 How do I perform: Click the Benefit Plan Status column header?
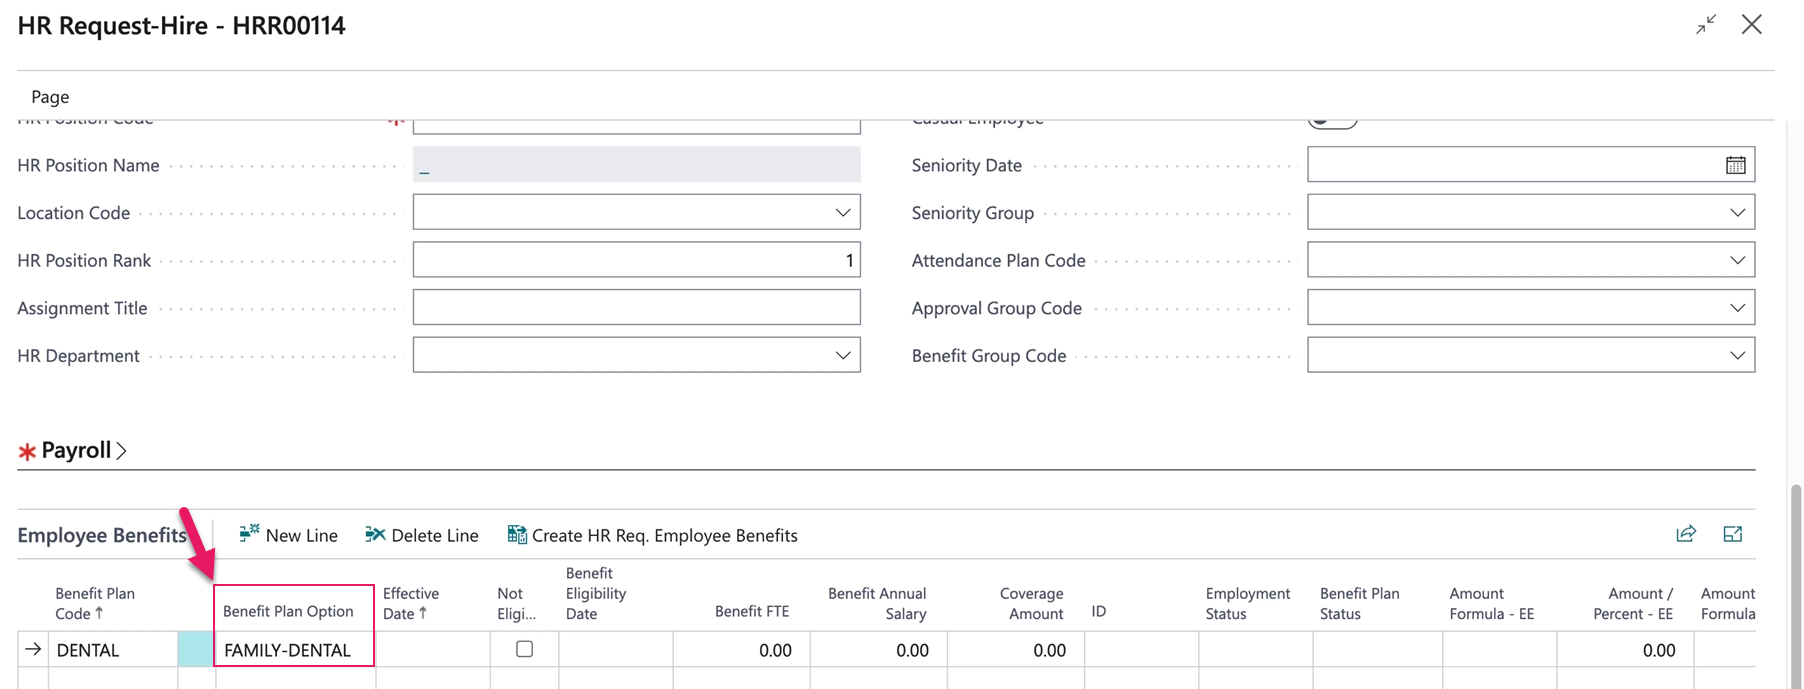tap(1359, 603)
